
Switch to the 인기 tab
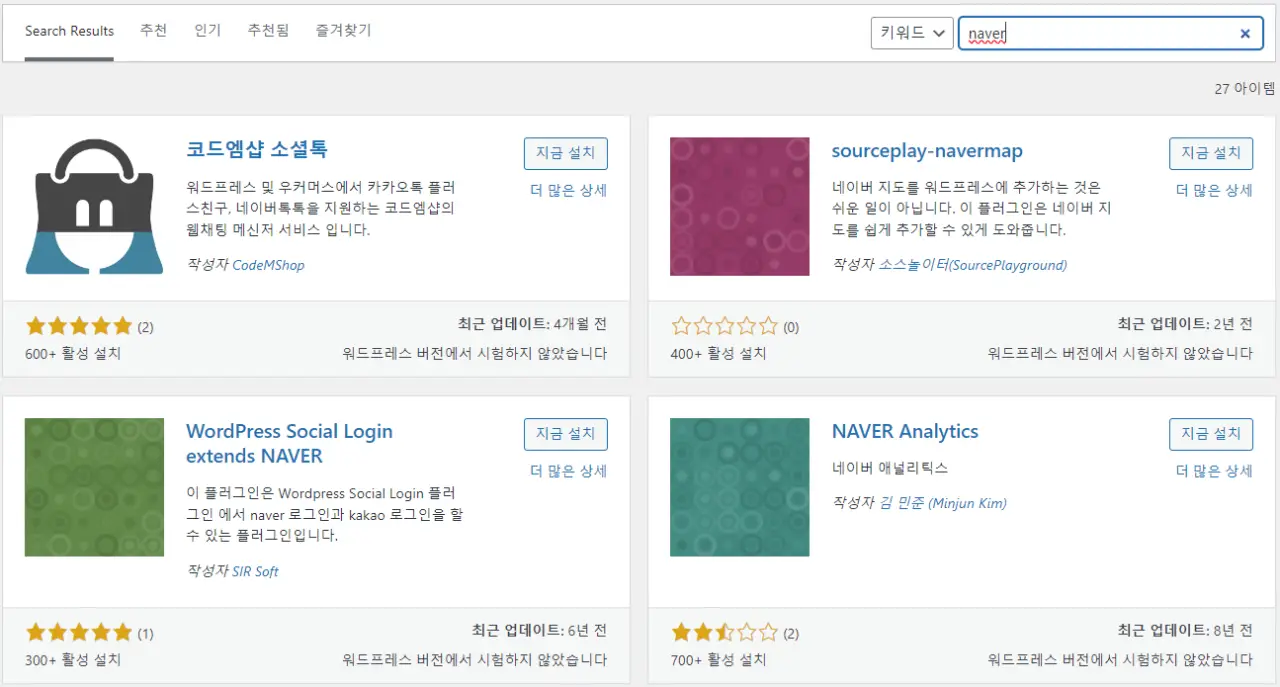coord(207,30)
